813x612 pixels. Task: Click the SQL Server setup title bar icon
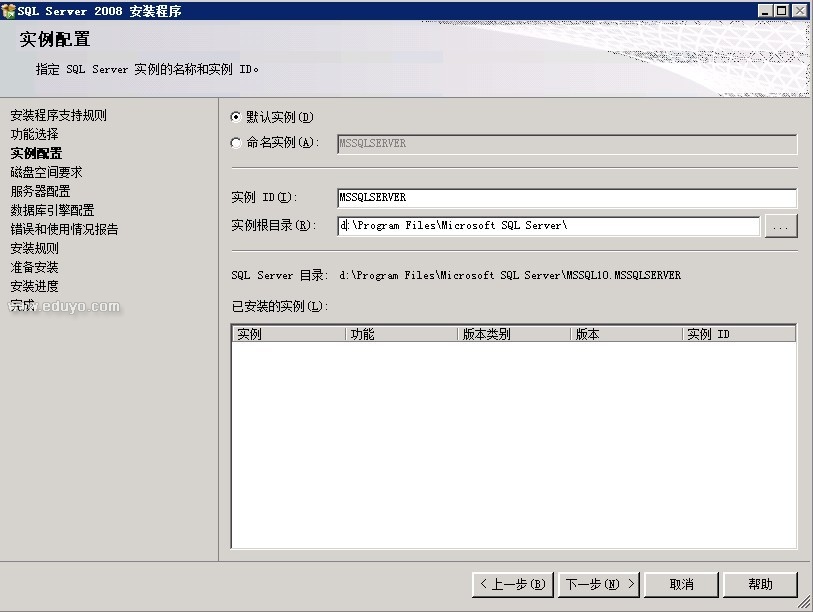coord(9,10)
